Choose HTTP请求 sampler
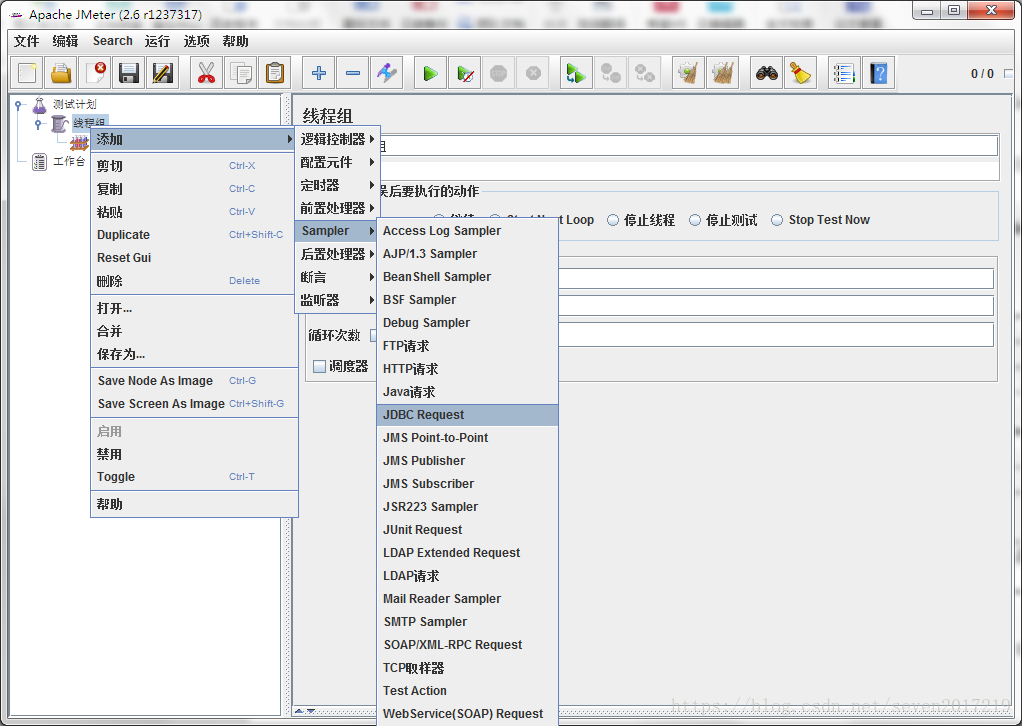Screen dimensions: 1022x726 click(467, 369)
